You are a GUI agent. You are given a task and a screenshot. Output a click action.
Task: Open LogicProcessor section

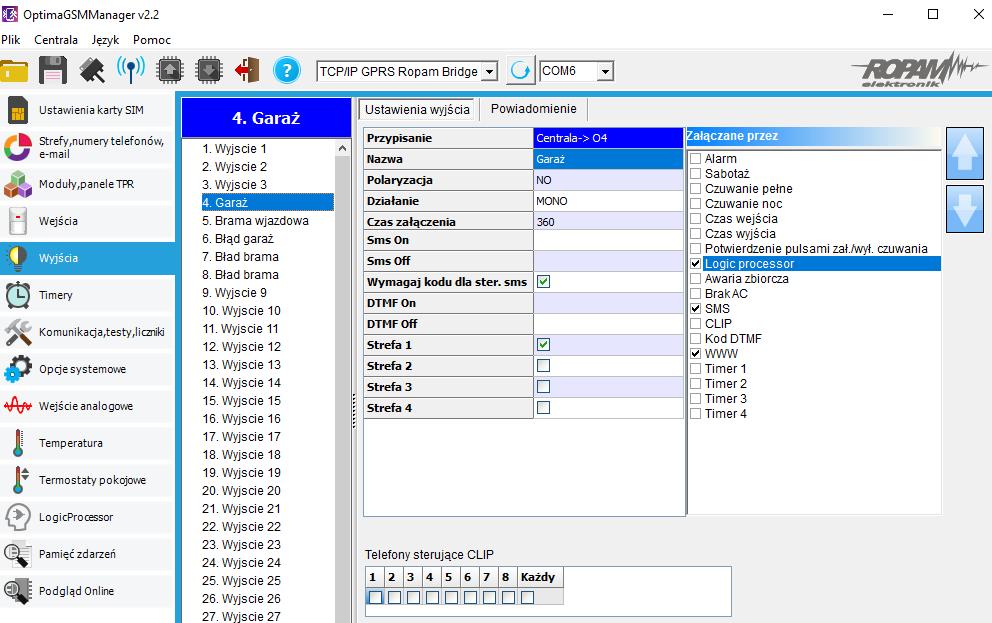[x=87, y=517]
